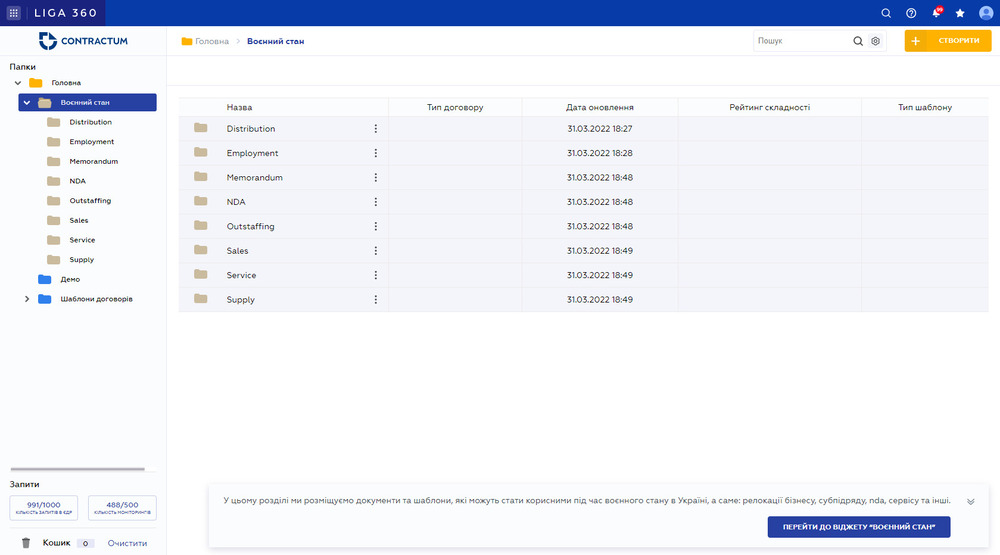Click the LIGA 360 title in top bar
The image size is (1000, 555).
point(66,13)
